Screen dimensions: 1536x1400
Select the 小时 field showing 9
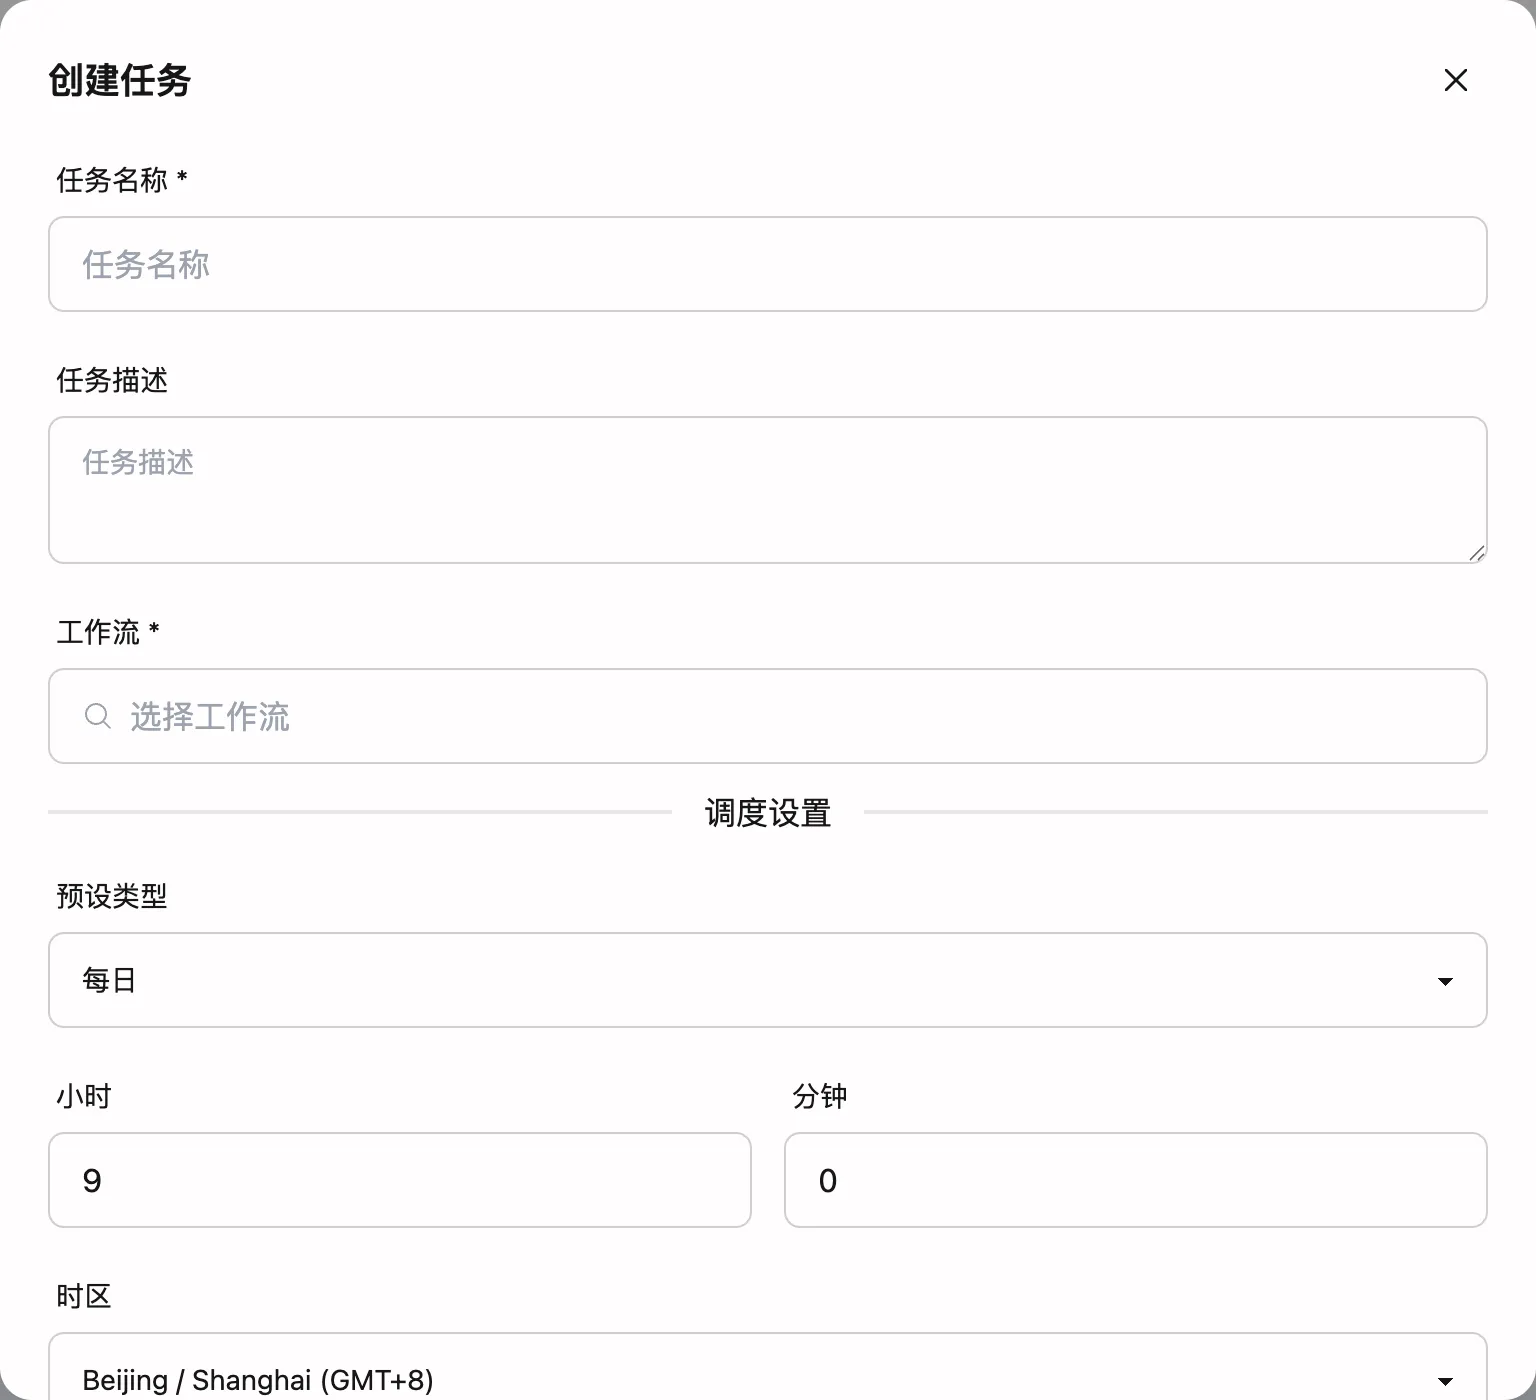[x=399, y=1180]
